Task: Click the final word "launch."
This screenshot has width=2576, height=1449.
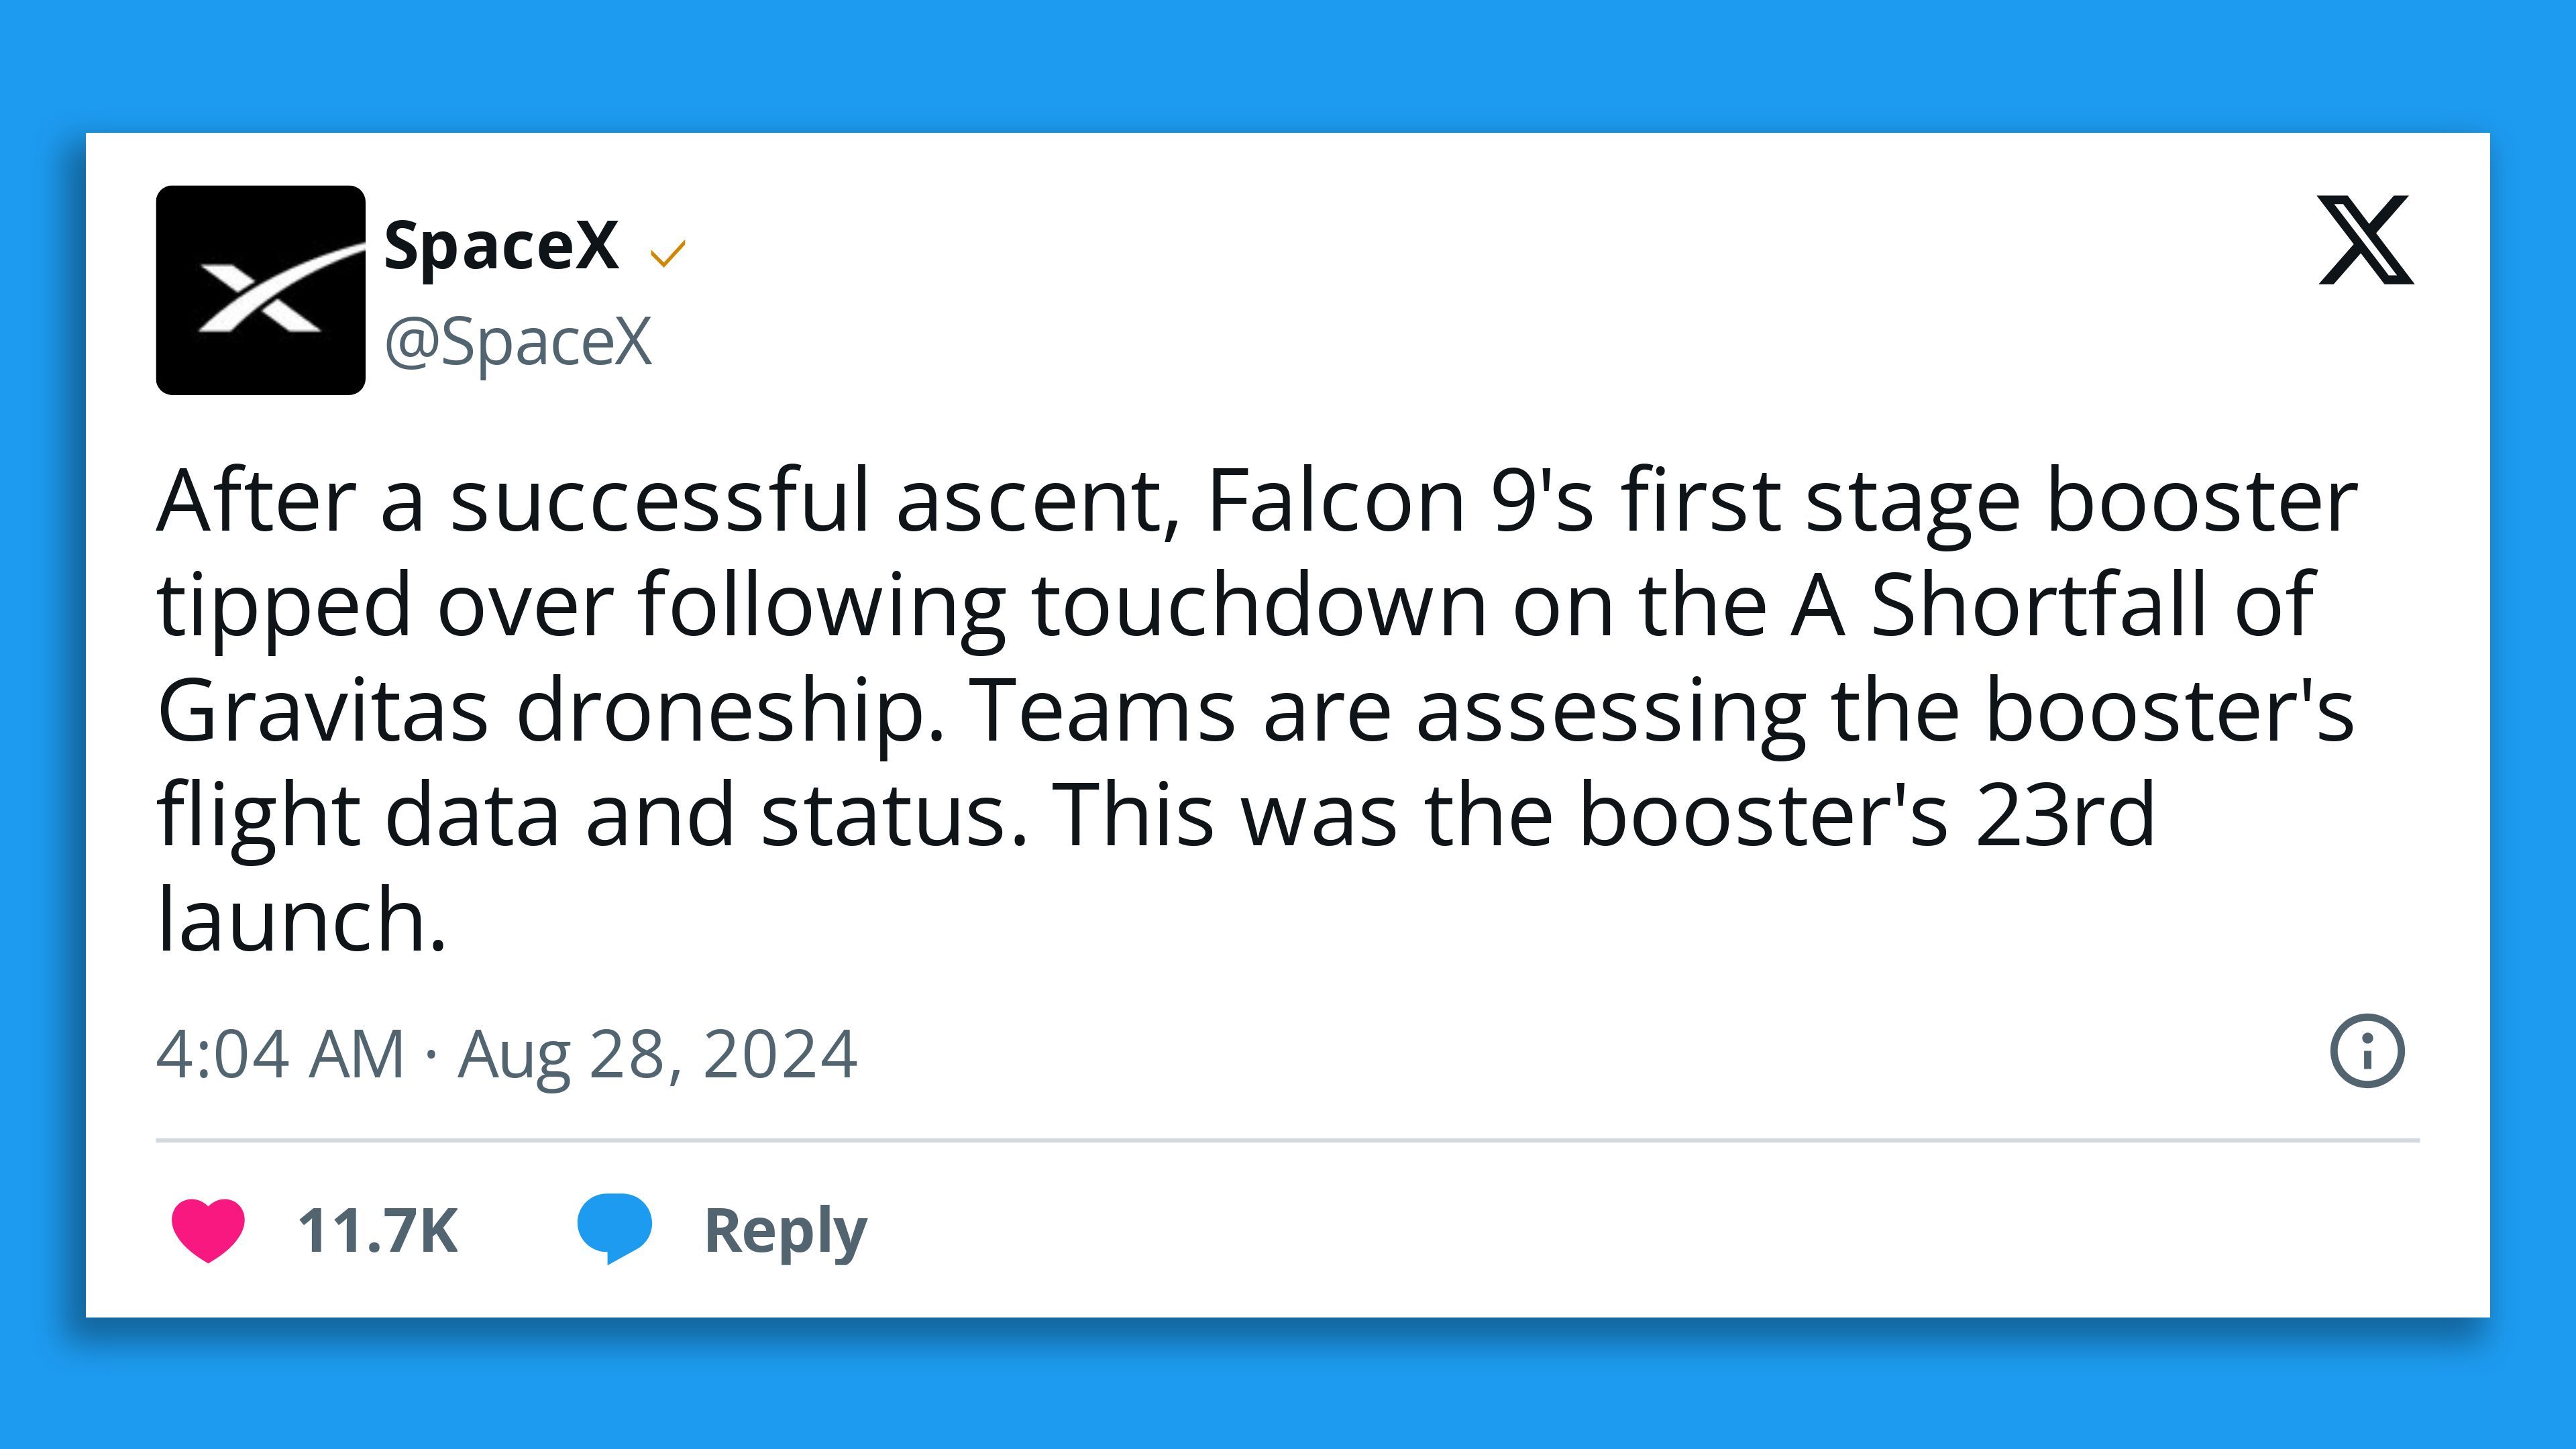Action: pyautogui.click(x=301, y=920)
